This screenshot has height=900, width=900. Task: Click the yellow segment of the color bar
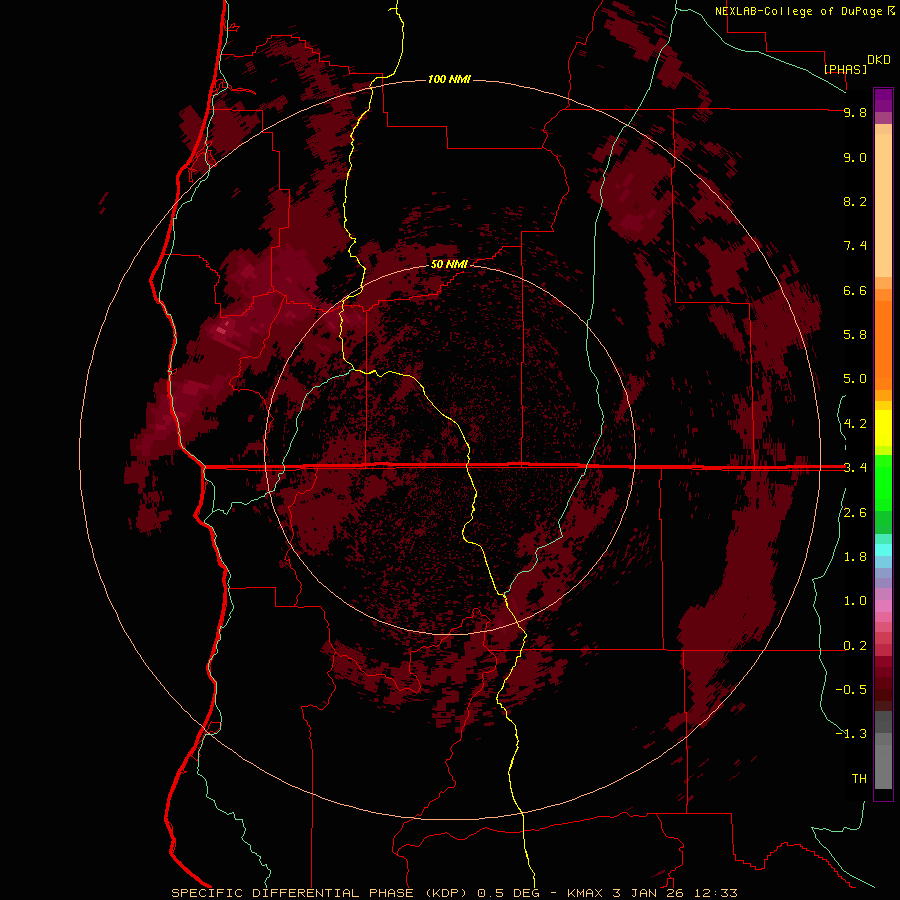pyautogui.click(x=883, y=428)
